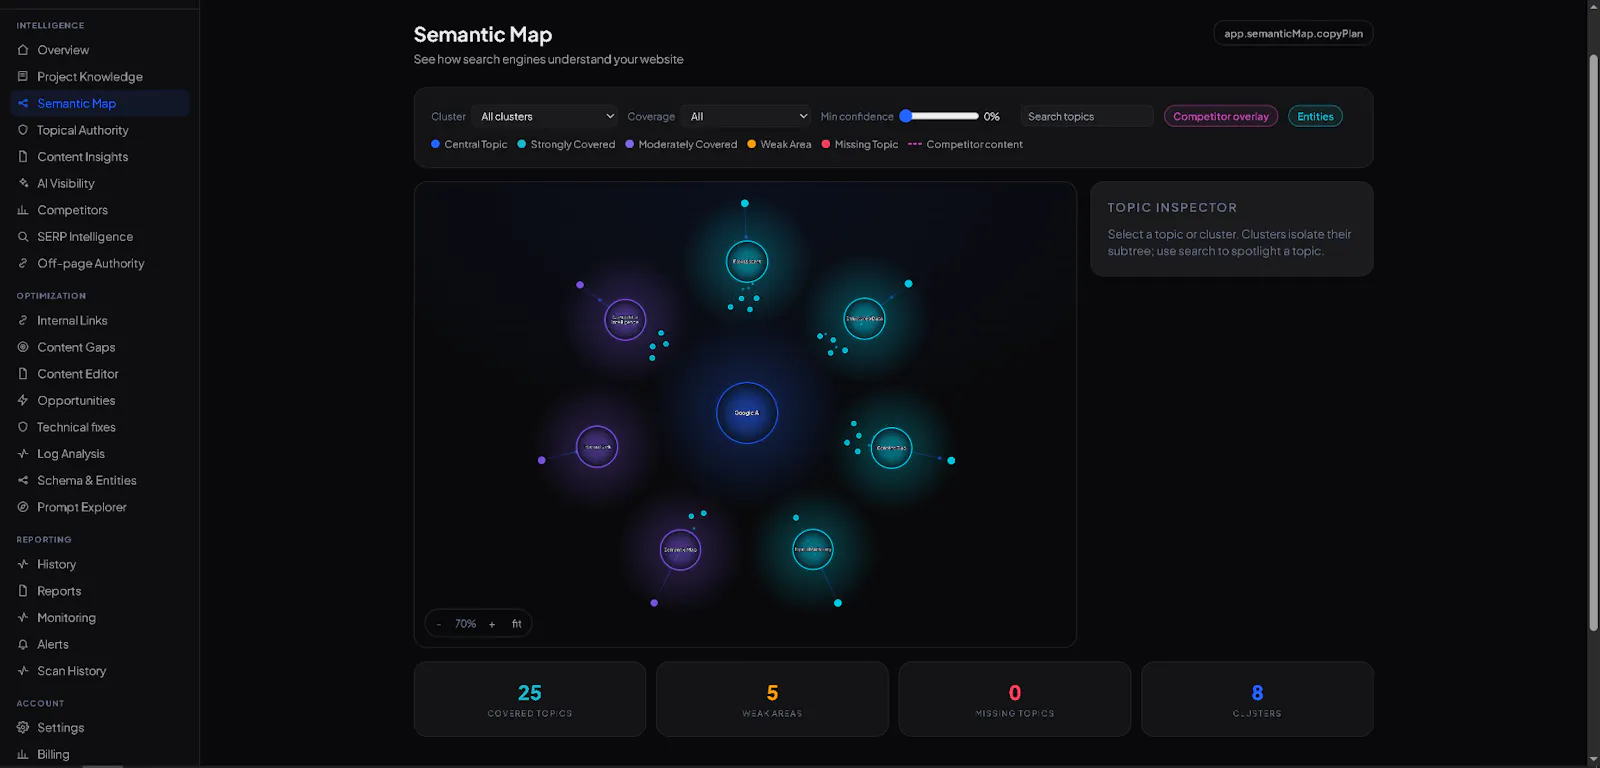Open the Scan History icon

pos(23,671)
